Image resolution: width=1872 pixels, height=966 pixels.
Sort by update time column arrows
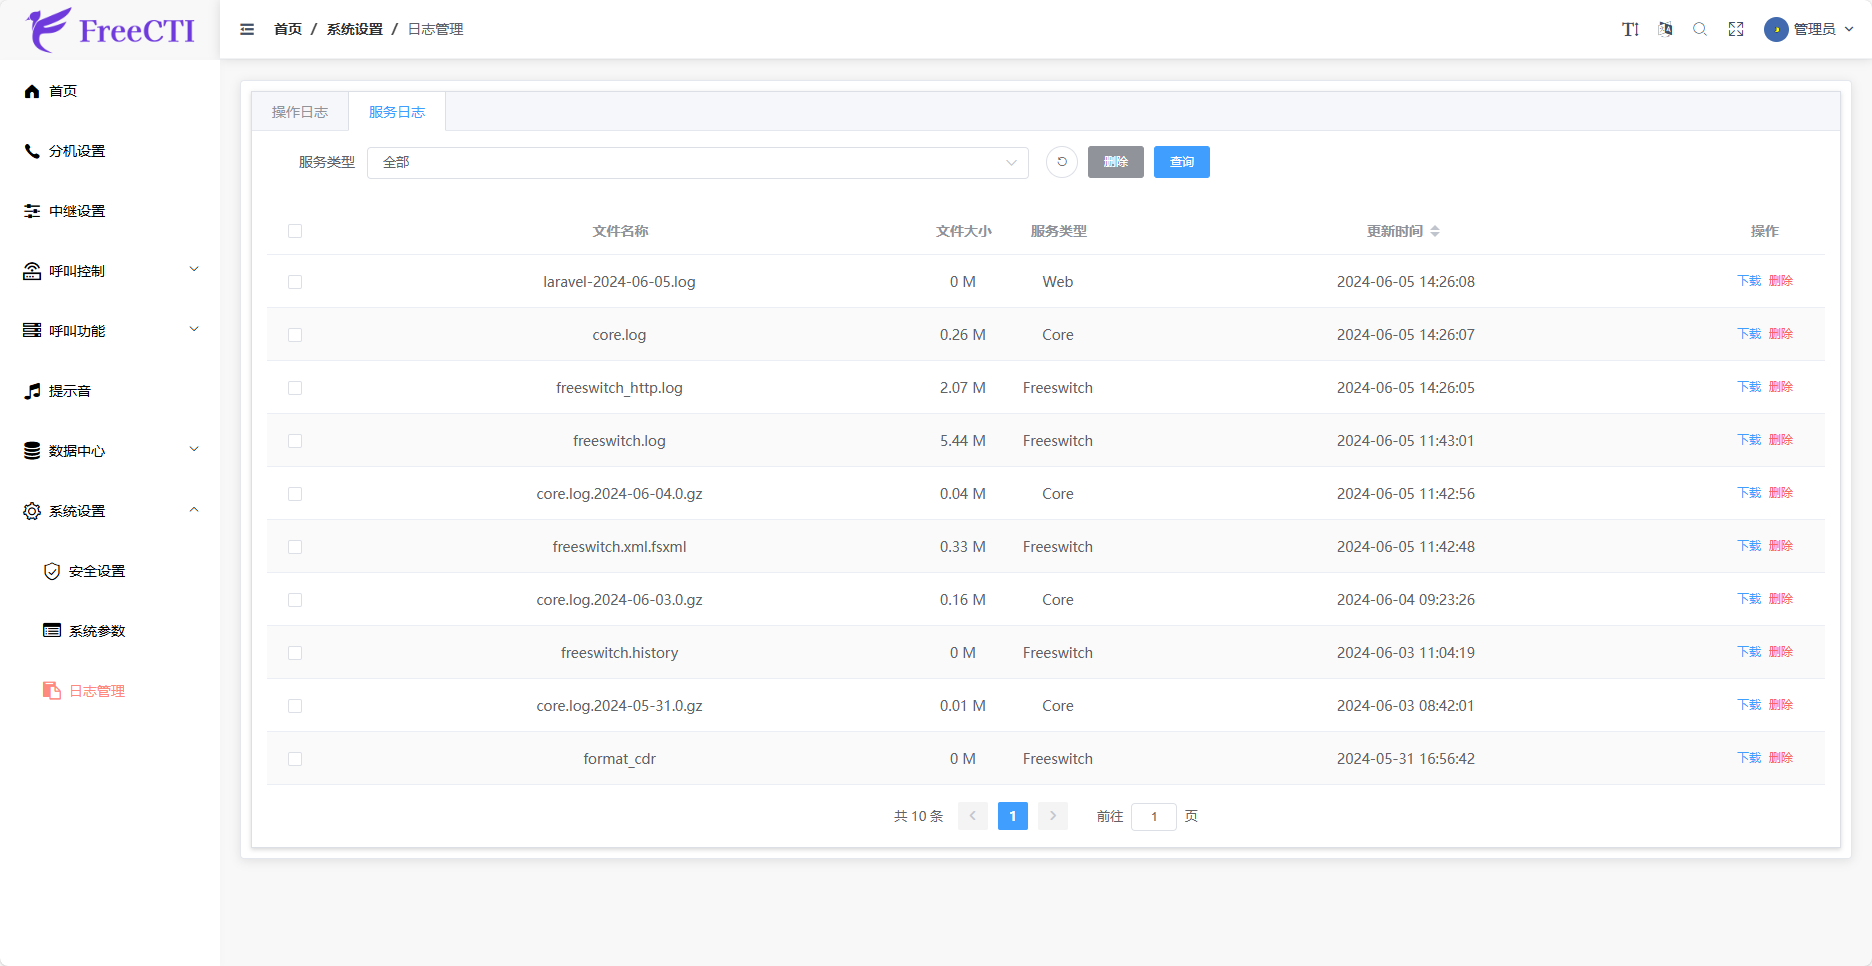(x=1435, y=231)
